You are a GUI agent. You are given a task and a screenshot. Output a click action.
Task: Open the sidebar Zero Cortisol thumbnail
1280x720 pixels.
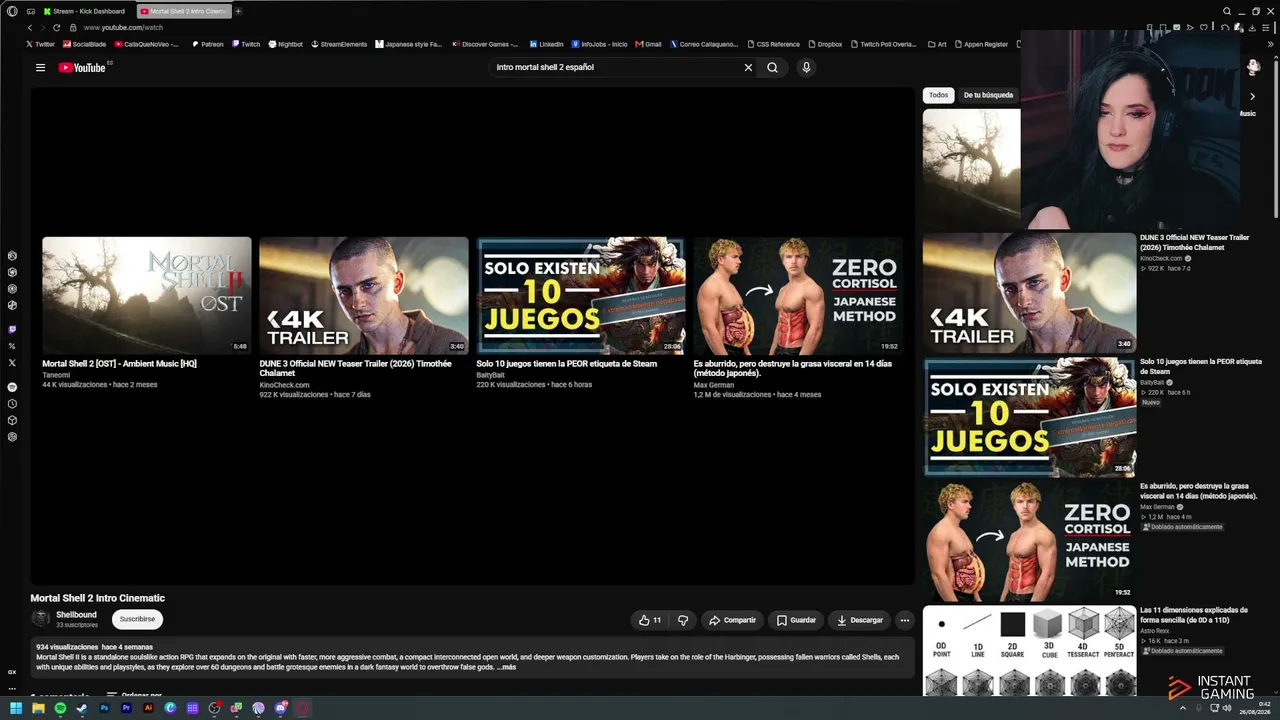coord(1029,541)
